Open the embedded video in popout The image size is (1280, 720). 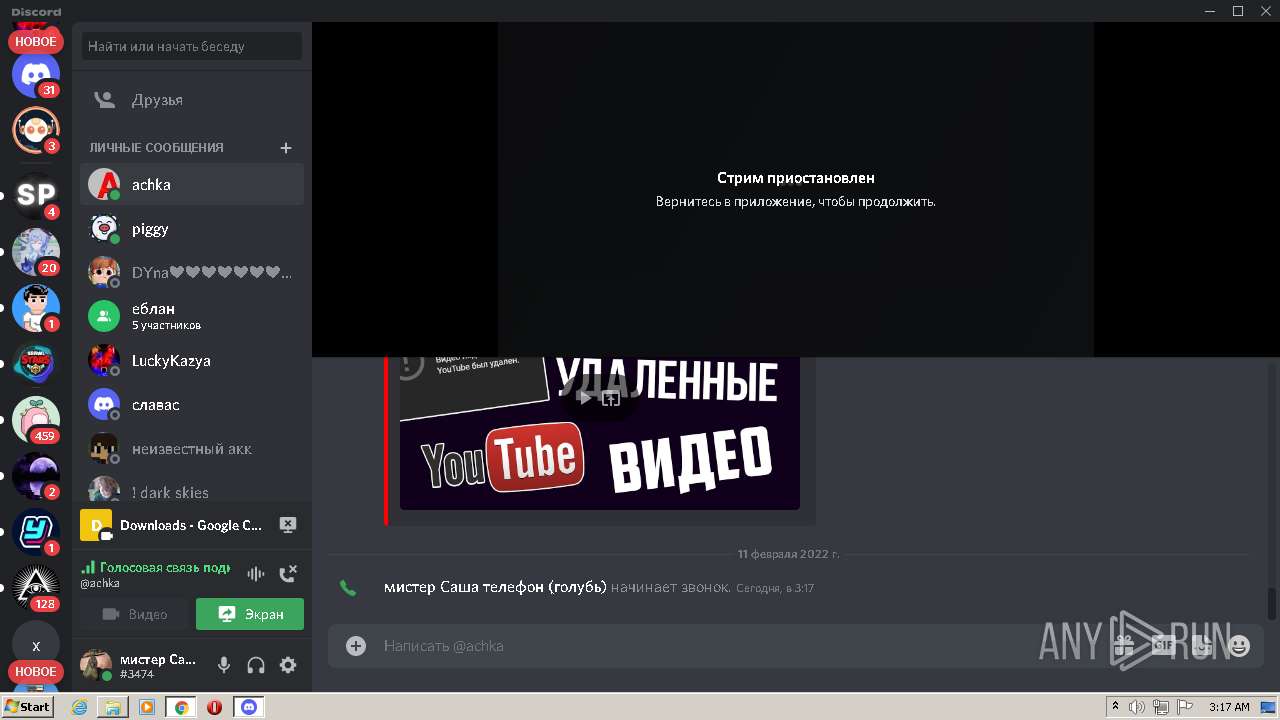pos(611,397)
